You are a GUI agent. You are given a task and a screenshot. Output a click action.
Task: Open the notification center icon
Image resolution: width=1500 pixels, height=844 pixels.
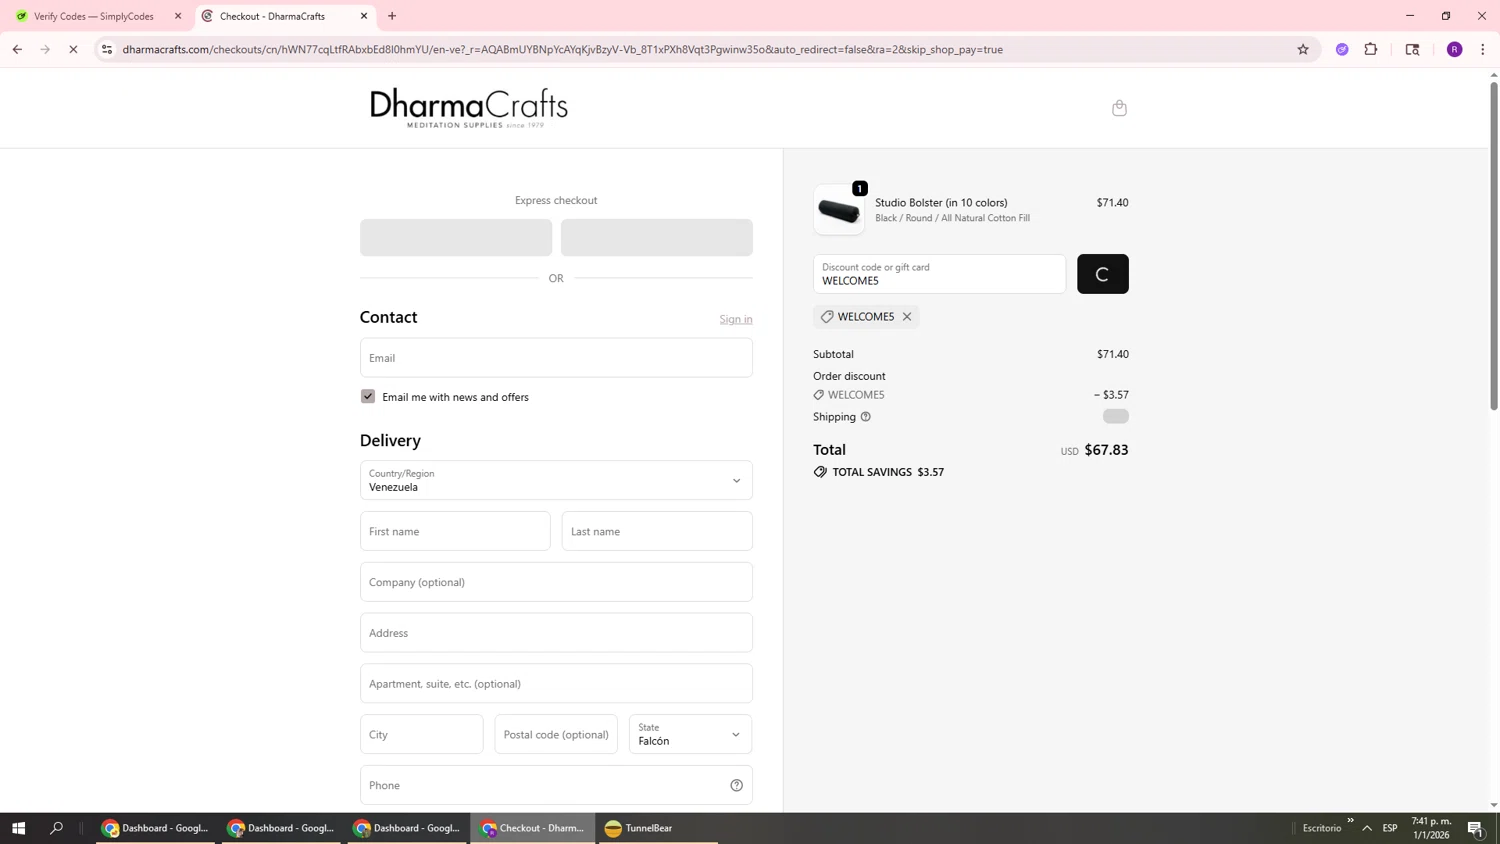click(1475, 828)
